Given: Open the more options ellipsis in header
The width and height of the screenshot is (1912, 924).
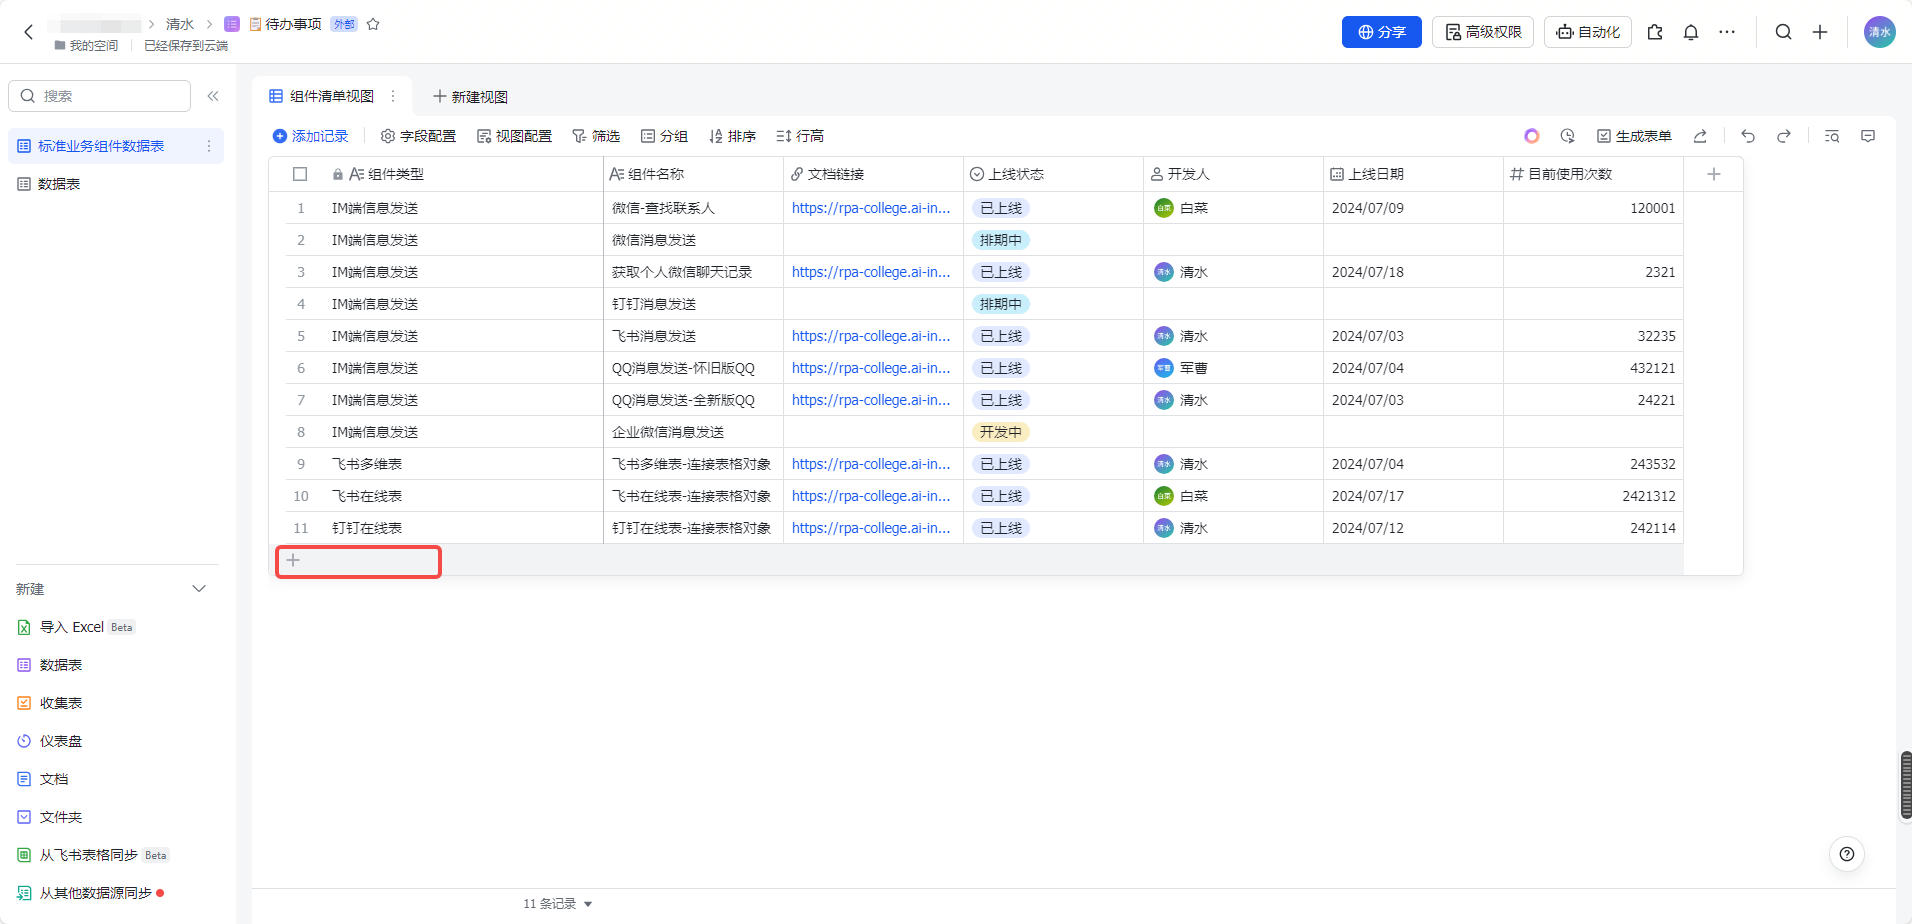Looking at the screenshot, I should pyautogui.click(x=1727, y=32).
